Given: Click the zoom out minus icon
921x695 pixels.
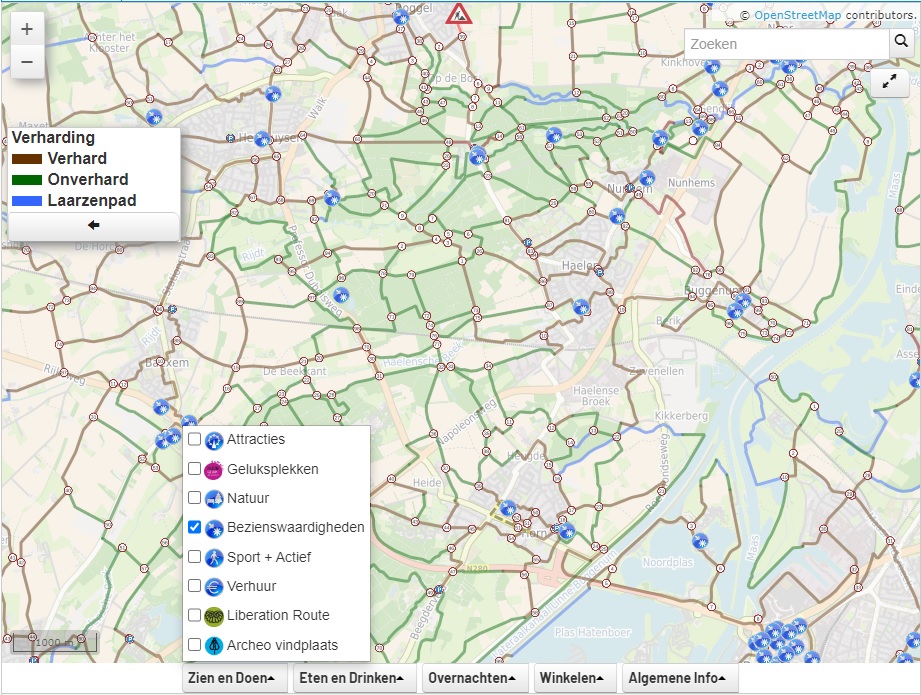Looking at the screenshot, I should tap(26, 62).
